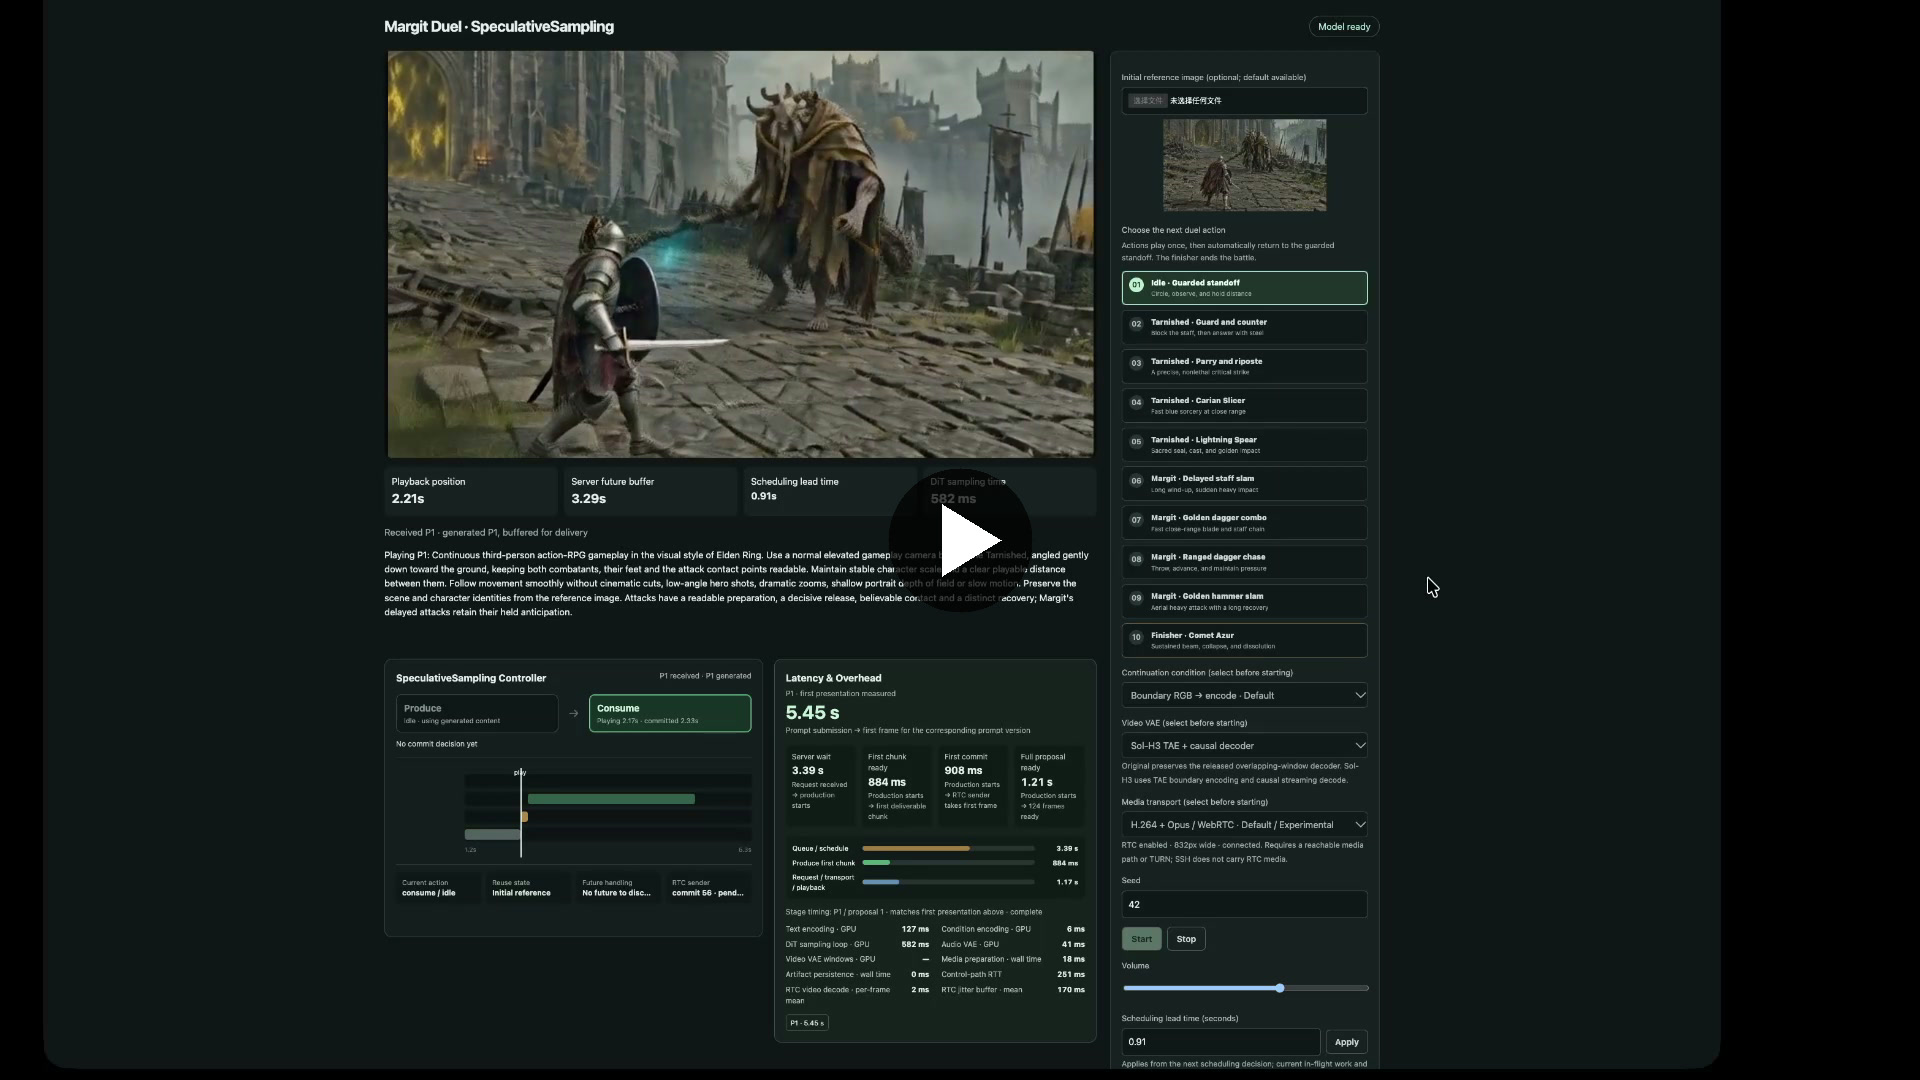Click the Current action consume / idle cell
Screen dimensions: 1920x1080
439,888
